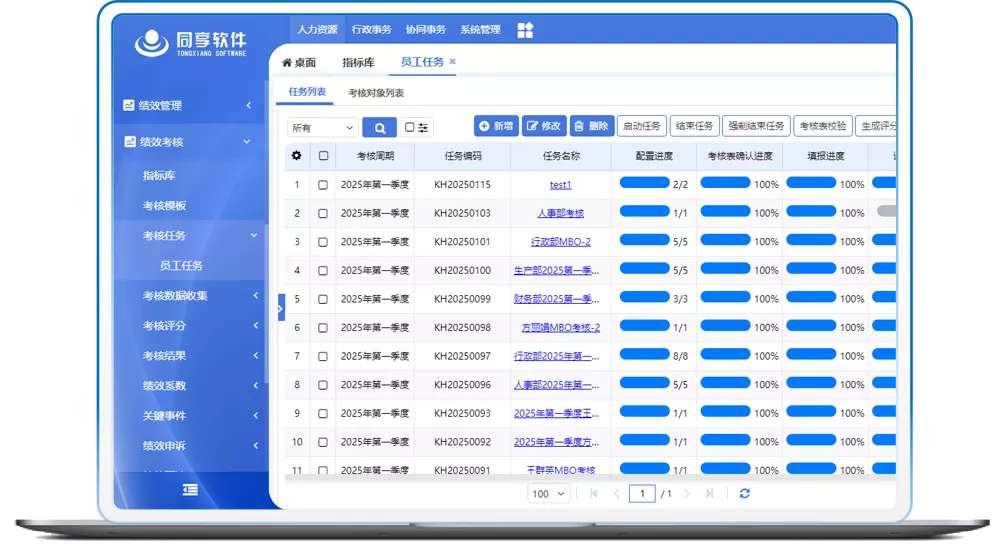Image resolution: width=1000 pixels, height=546 pixels.
Task: Switch to the 指标库 tab
Action: click(358, 62)
